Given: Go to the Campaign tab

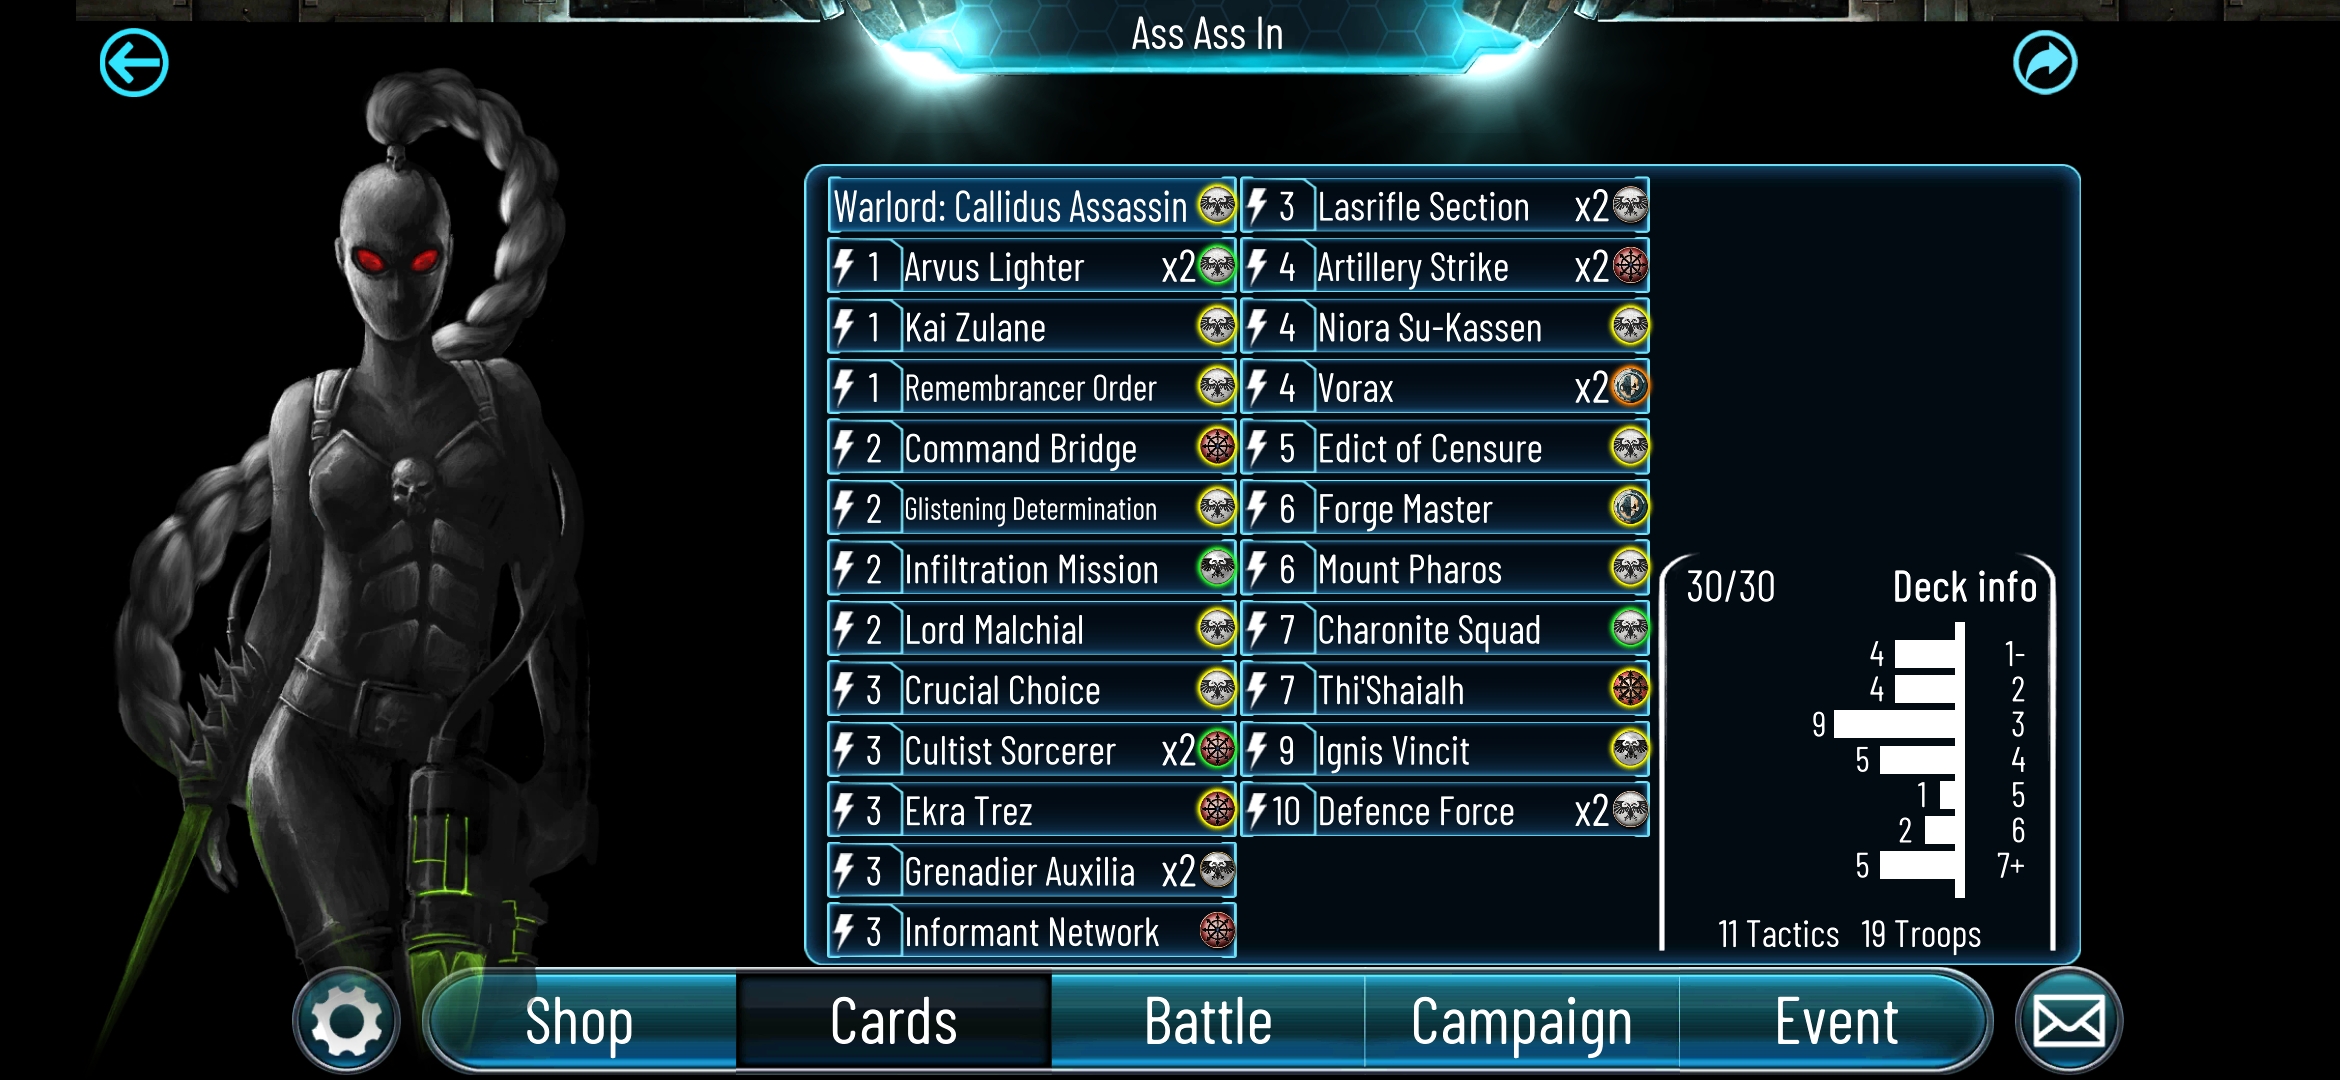Looking at the screenshot, I should pyautogui.click(x=1522, y=1022).
